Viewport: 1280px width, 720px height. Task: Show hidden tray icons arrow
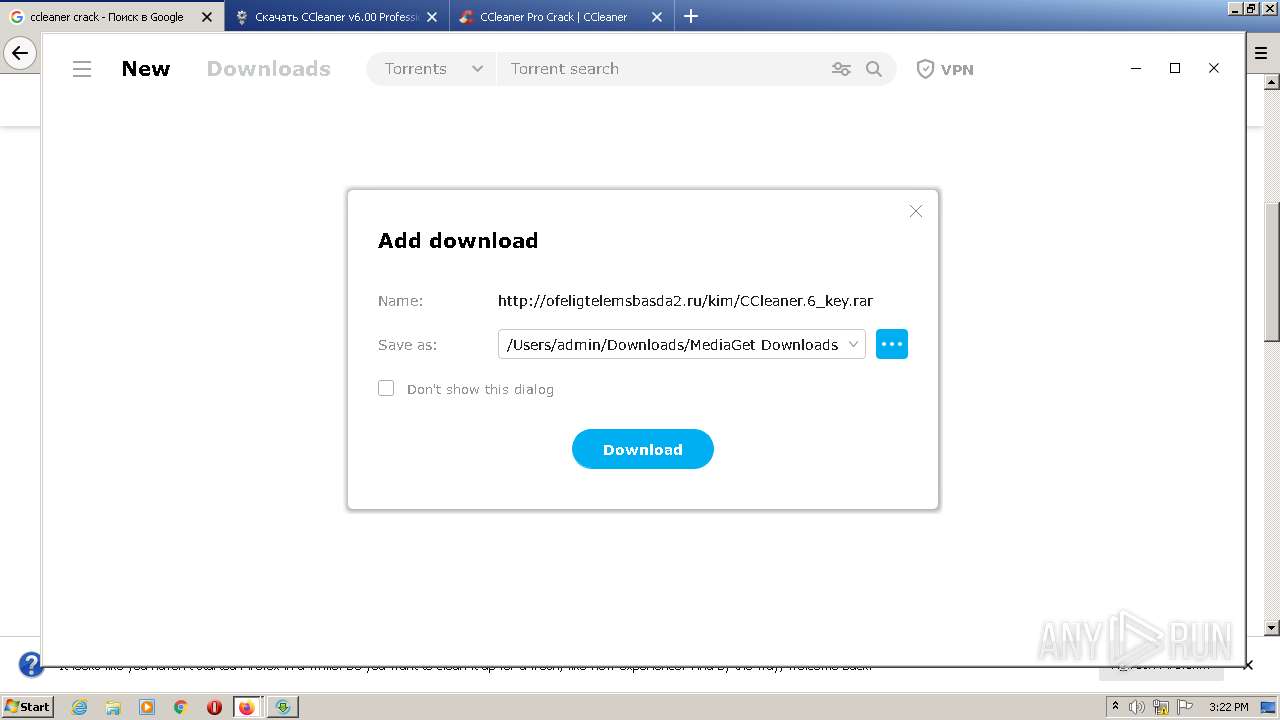coord(1116,707)
